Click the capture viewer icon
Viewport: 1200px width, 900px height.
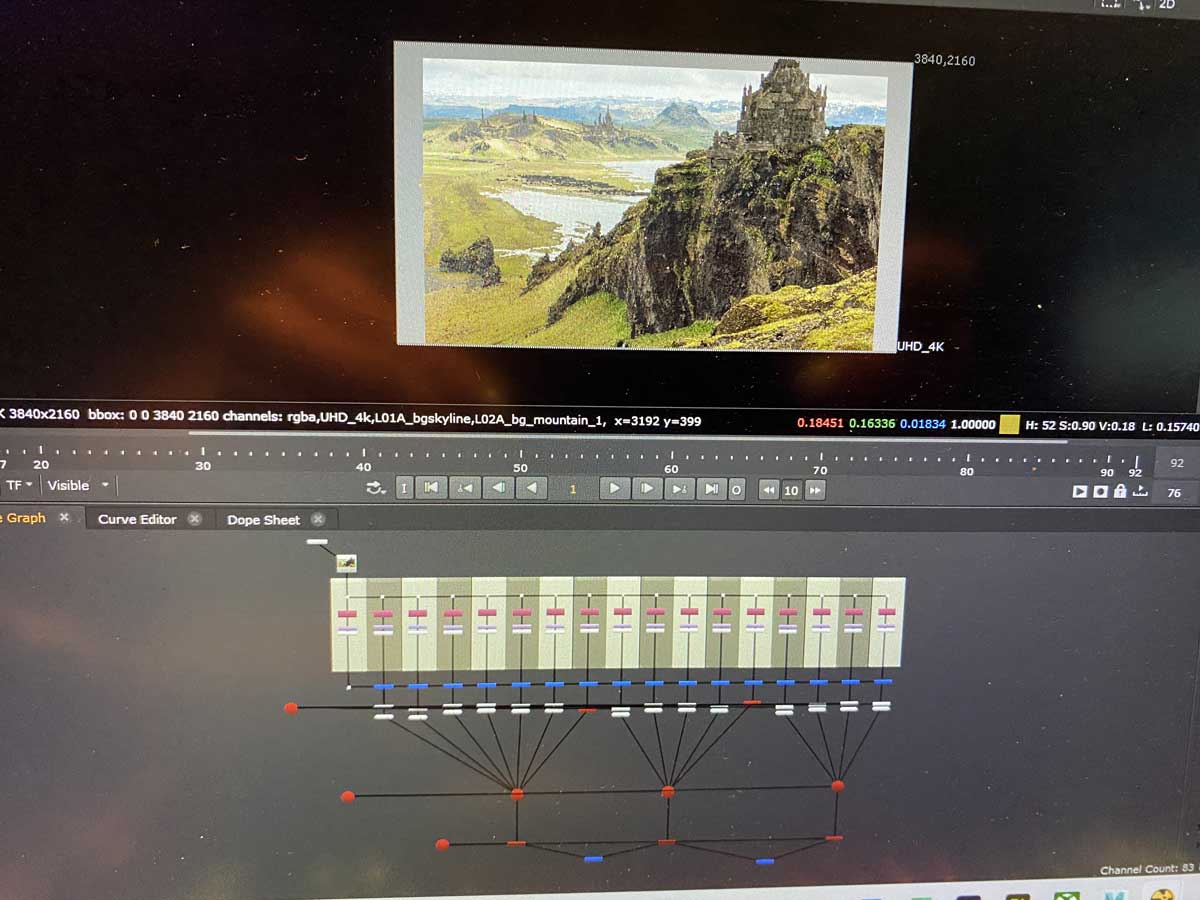click(x=1100, y=491)
